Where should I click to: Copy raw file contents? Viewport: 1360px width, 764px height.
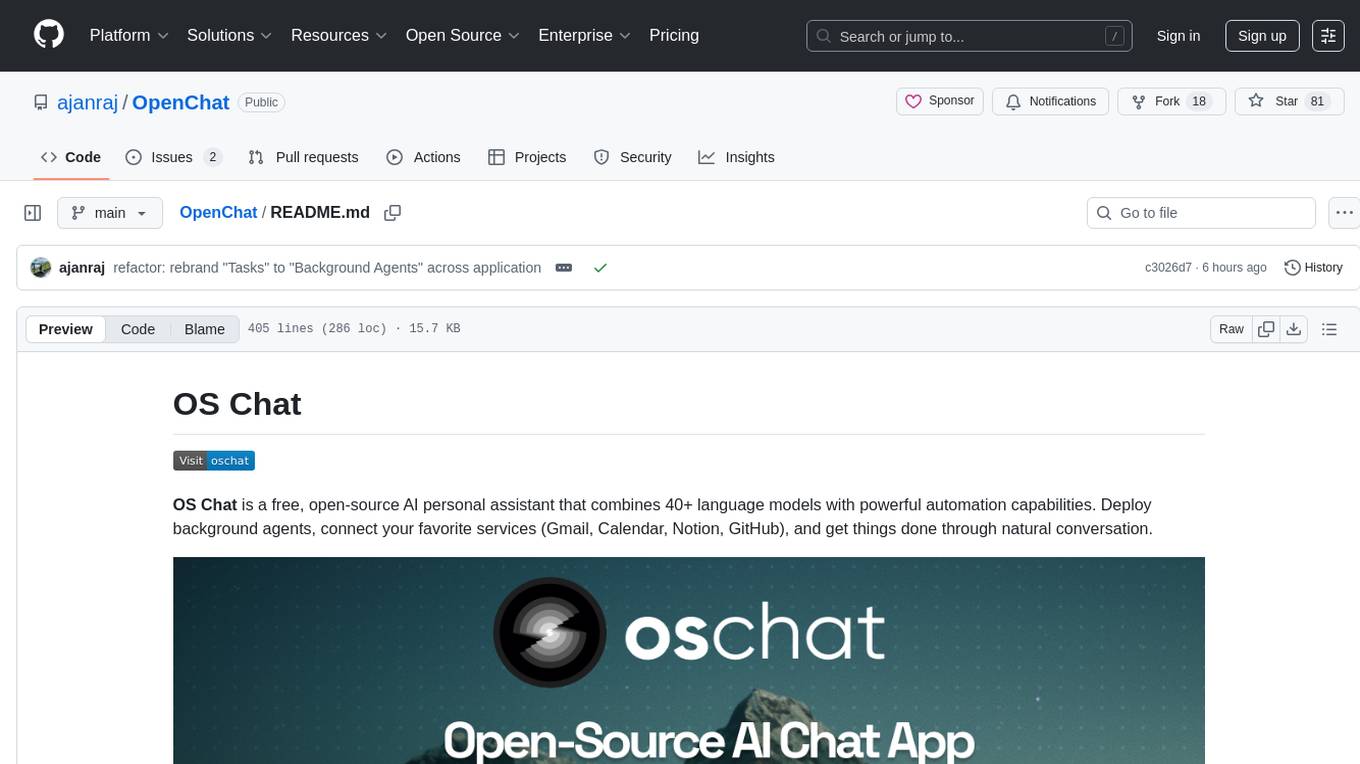pos(1266,329)
